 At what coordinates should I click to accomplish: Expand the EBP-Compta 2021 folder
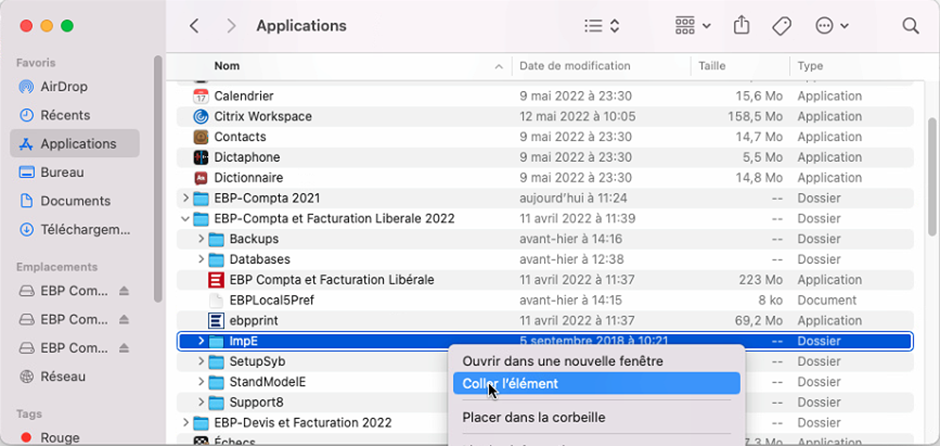185,198
